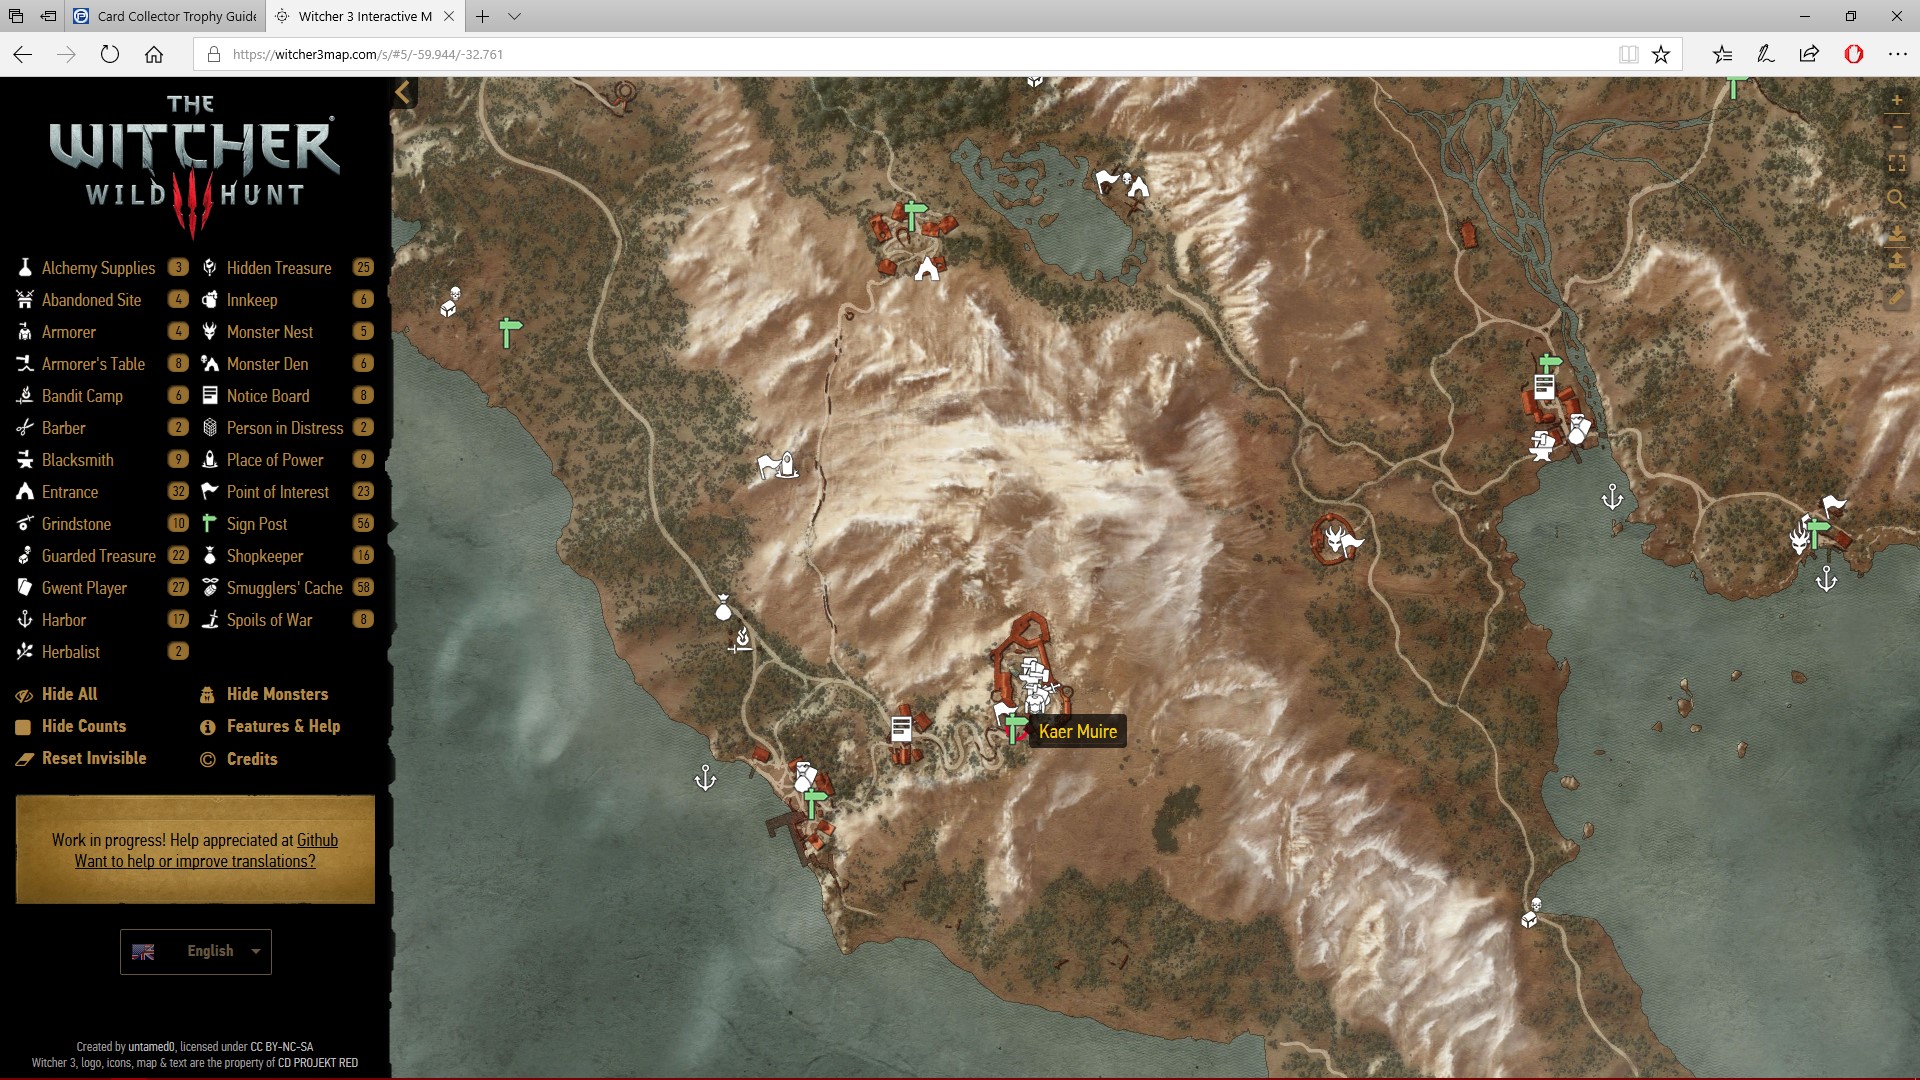The width and height of the screenshot is (1920, 1080).
Task: Collapse the sidebar with chevron arrow
Action: (403, 93)
